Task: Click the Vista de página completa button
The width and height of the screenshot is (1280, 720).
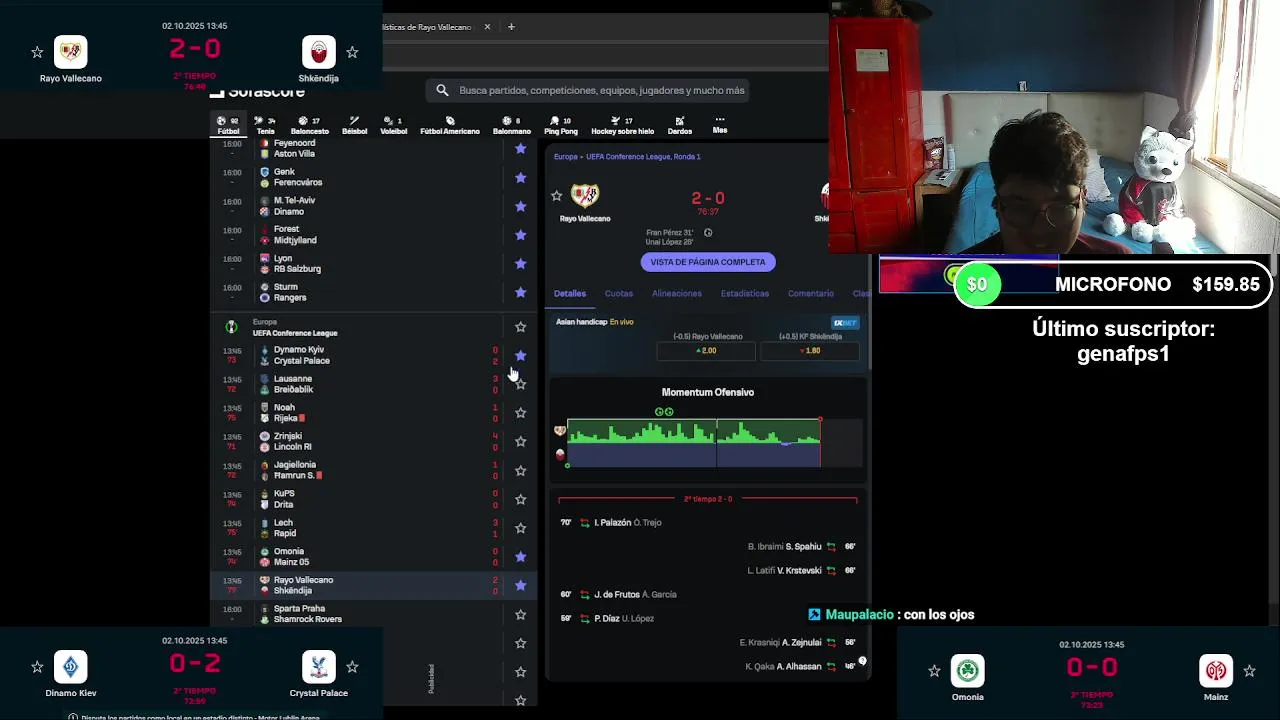Action: [708, 262]
